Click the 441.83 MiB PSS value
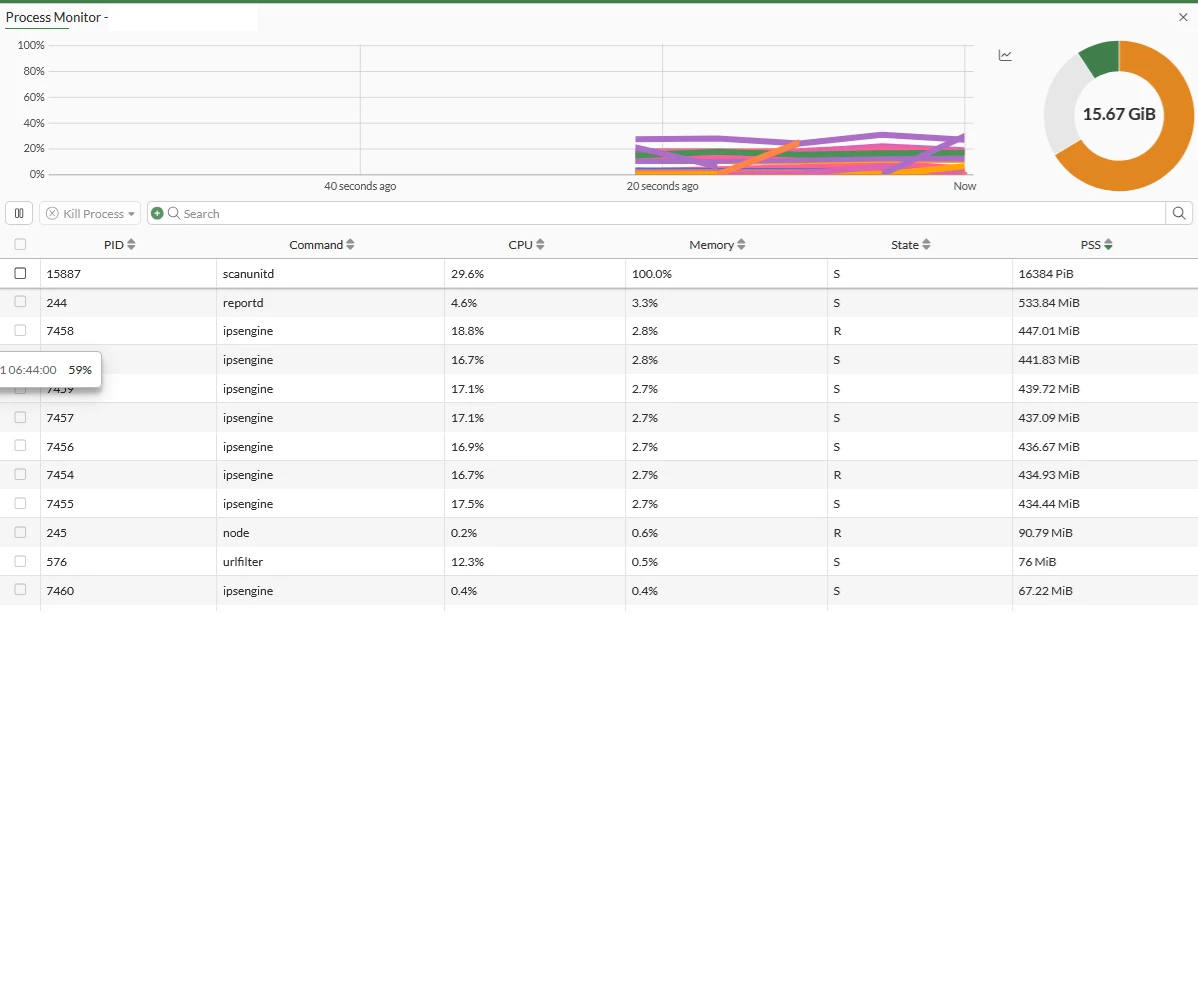1198x981 pixels. [x=1049, y=360]
